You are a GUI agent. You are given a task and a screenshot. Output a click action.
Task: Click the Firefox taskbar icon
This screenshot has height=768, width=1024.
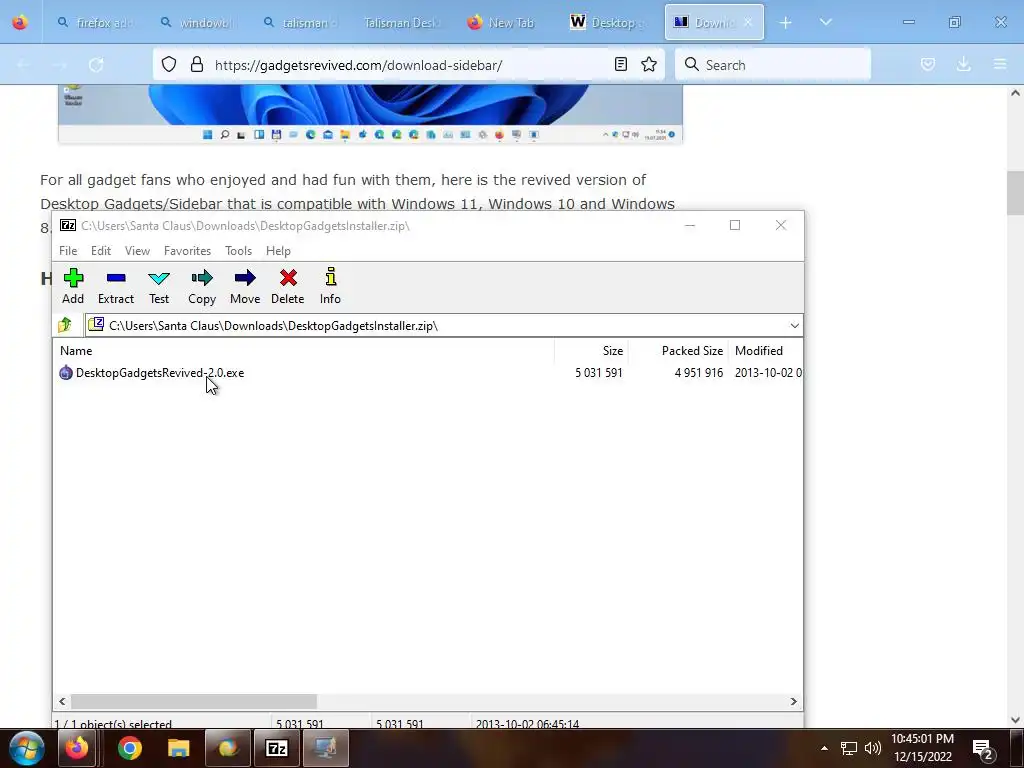[x=76, y=748]
